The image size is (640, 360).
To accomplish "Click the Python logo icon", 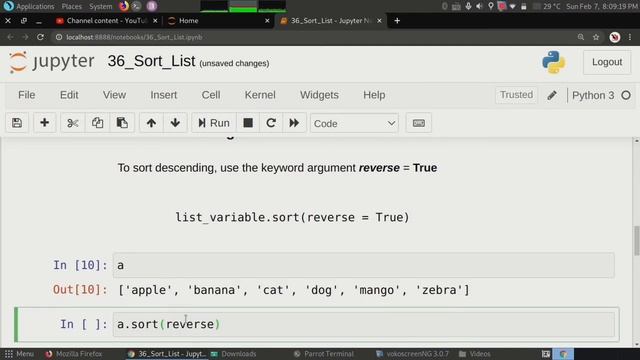I will click(x=553, y=62).
